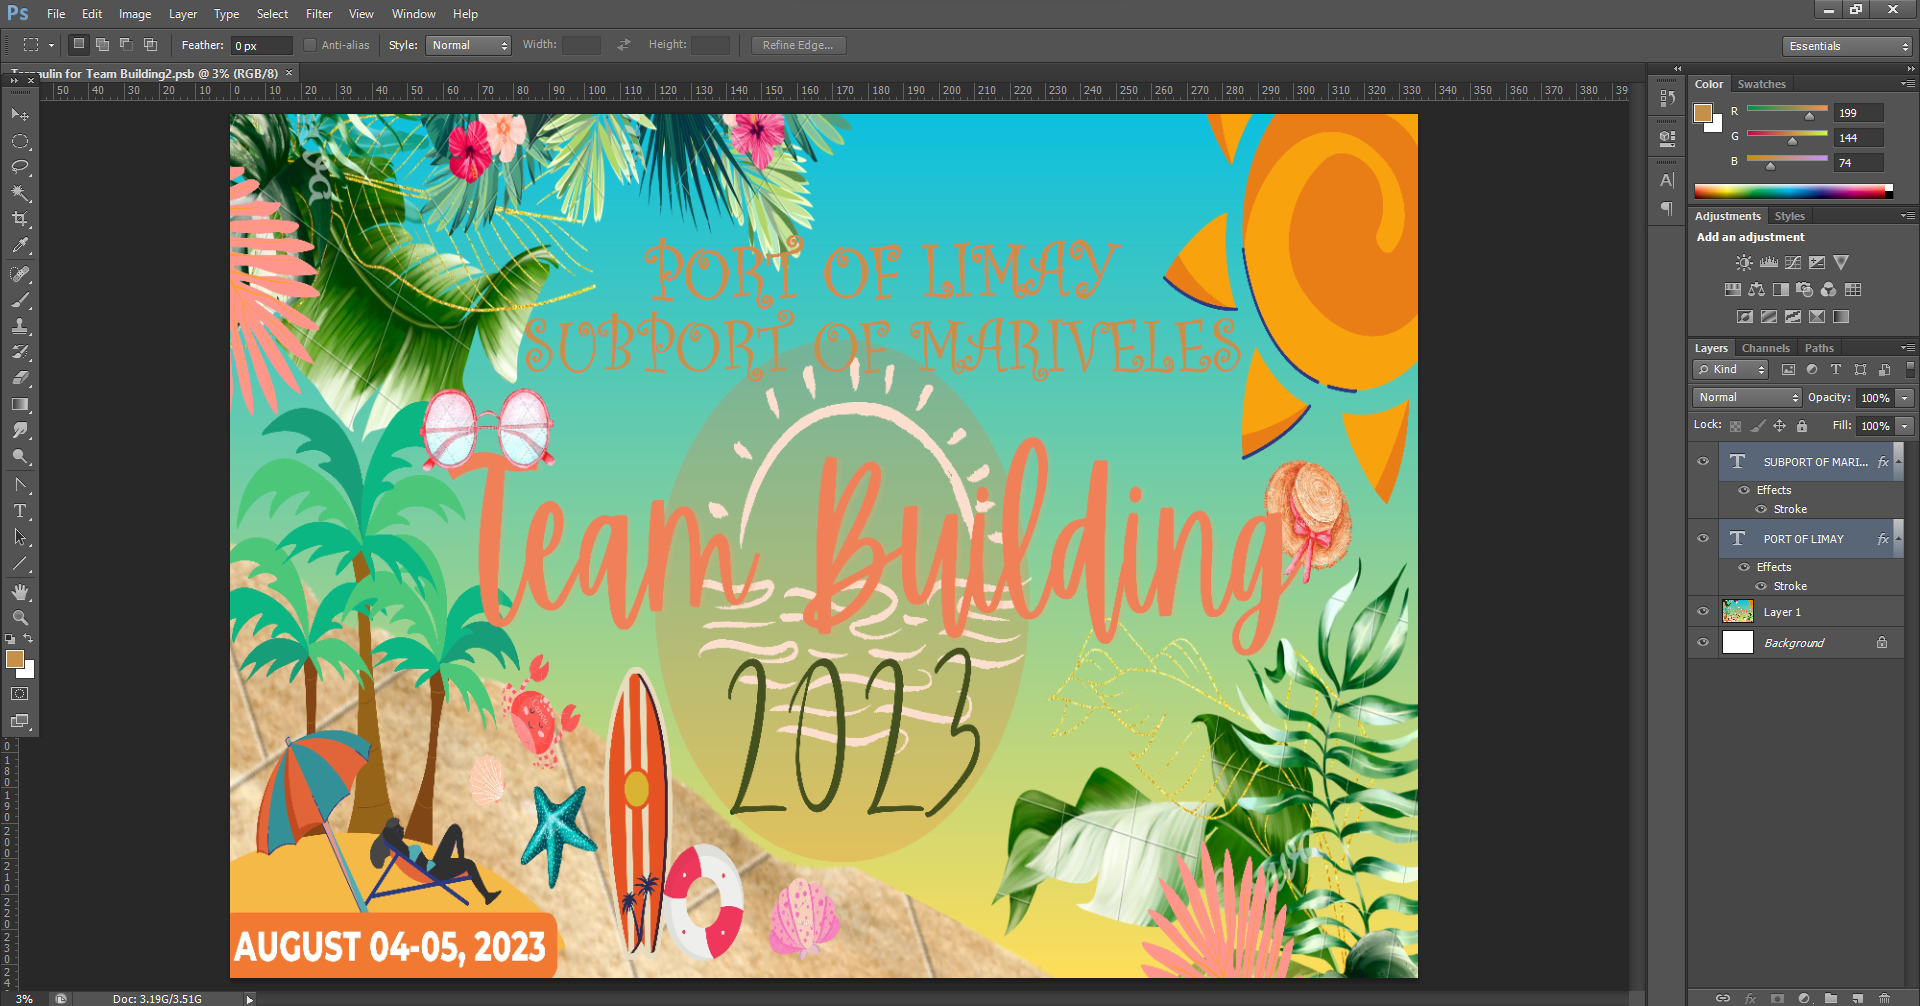Open the Essentials workspace dropdown
Viewport: 1920px width, 1006px height.
[1847, 46]
